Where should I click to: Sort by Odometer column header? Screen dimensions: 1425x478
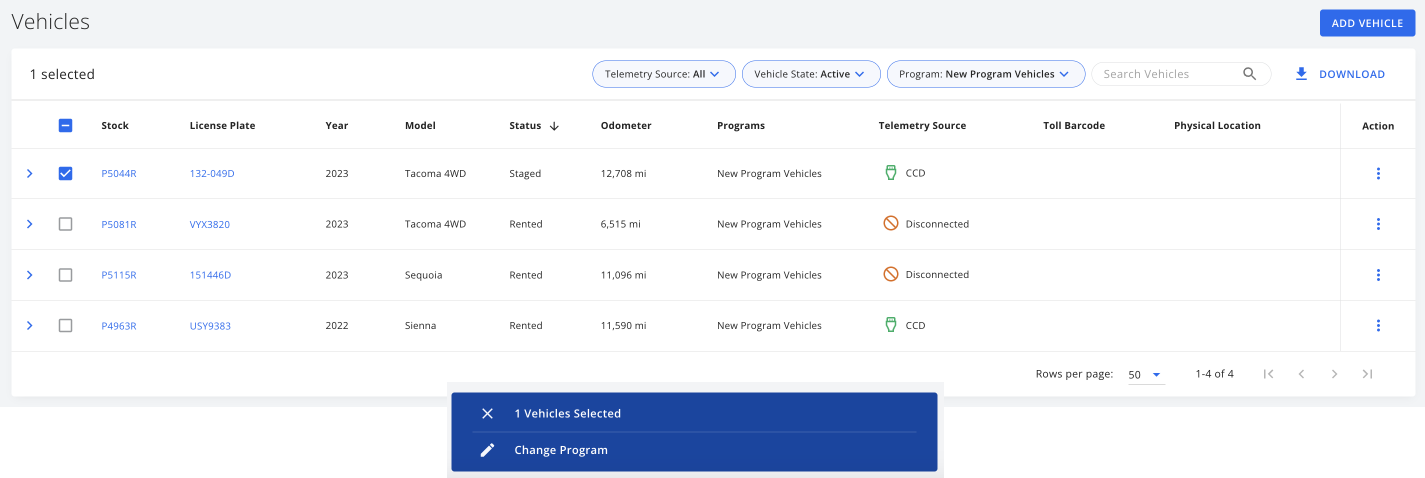(626, 126)
